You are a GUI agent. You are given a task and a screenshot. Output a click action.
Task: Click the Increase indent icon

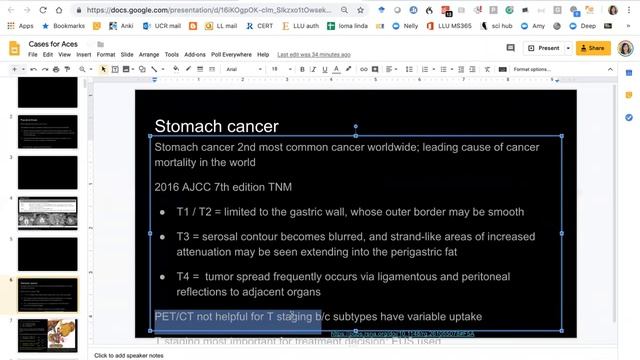[x=472, y=69]
